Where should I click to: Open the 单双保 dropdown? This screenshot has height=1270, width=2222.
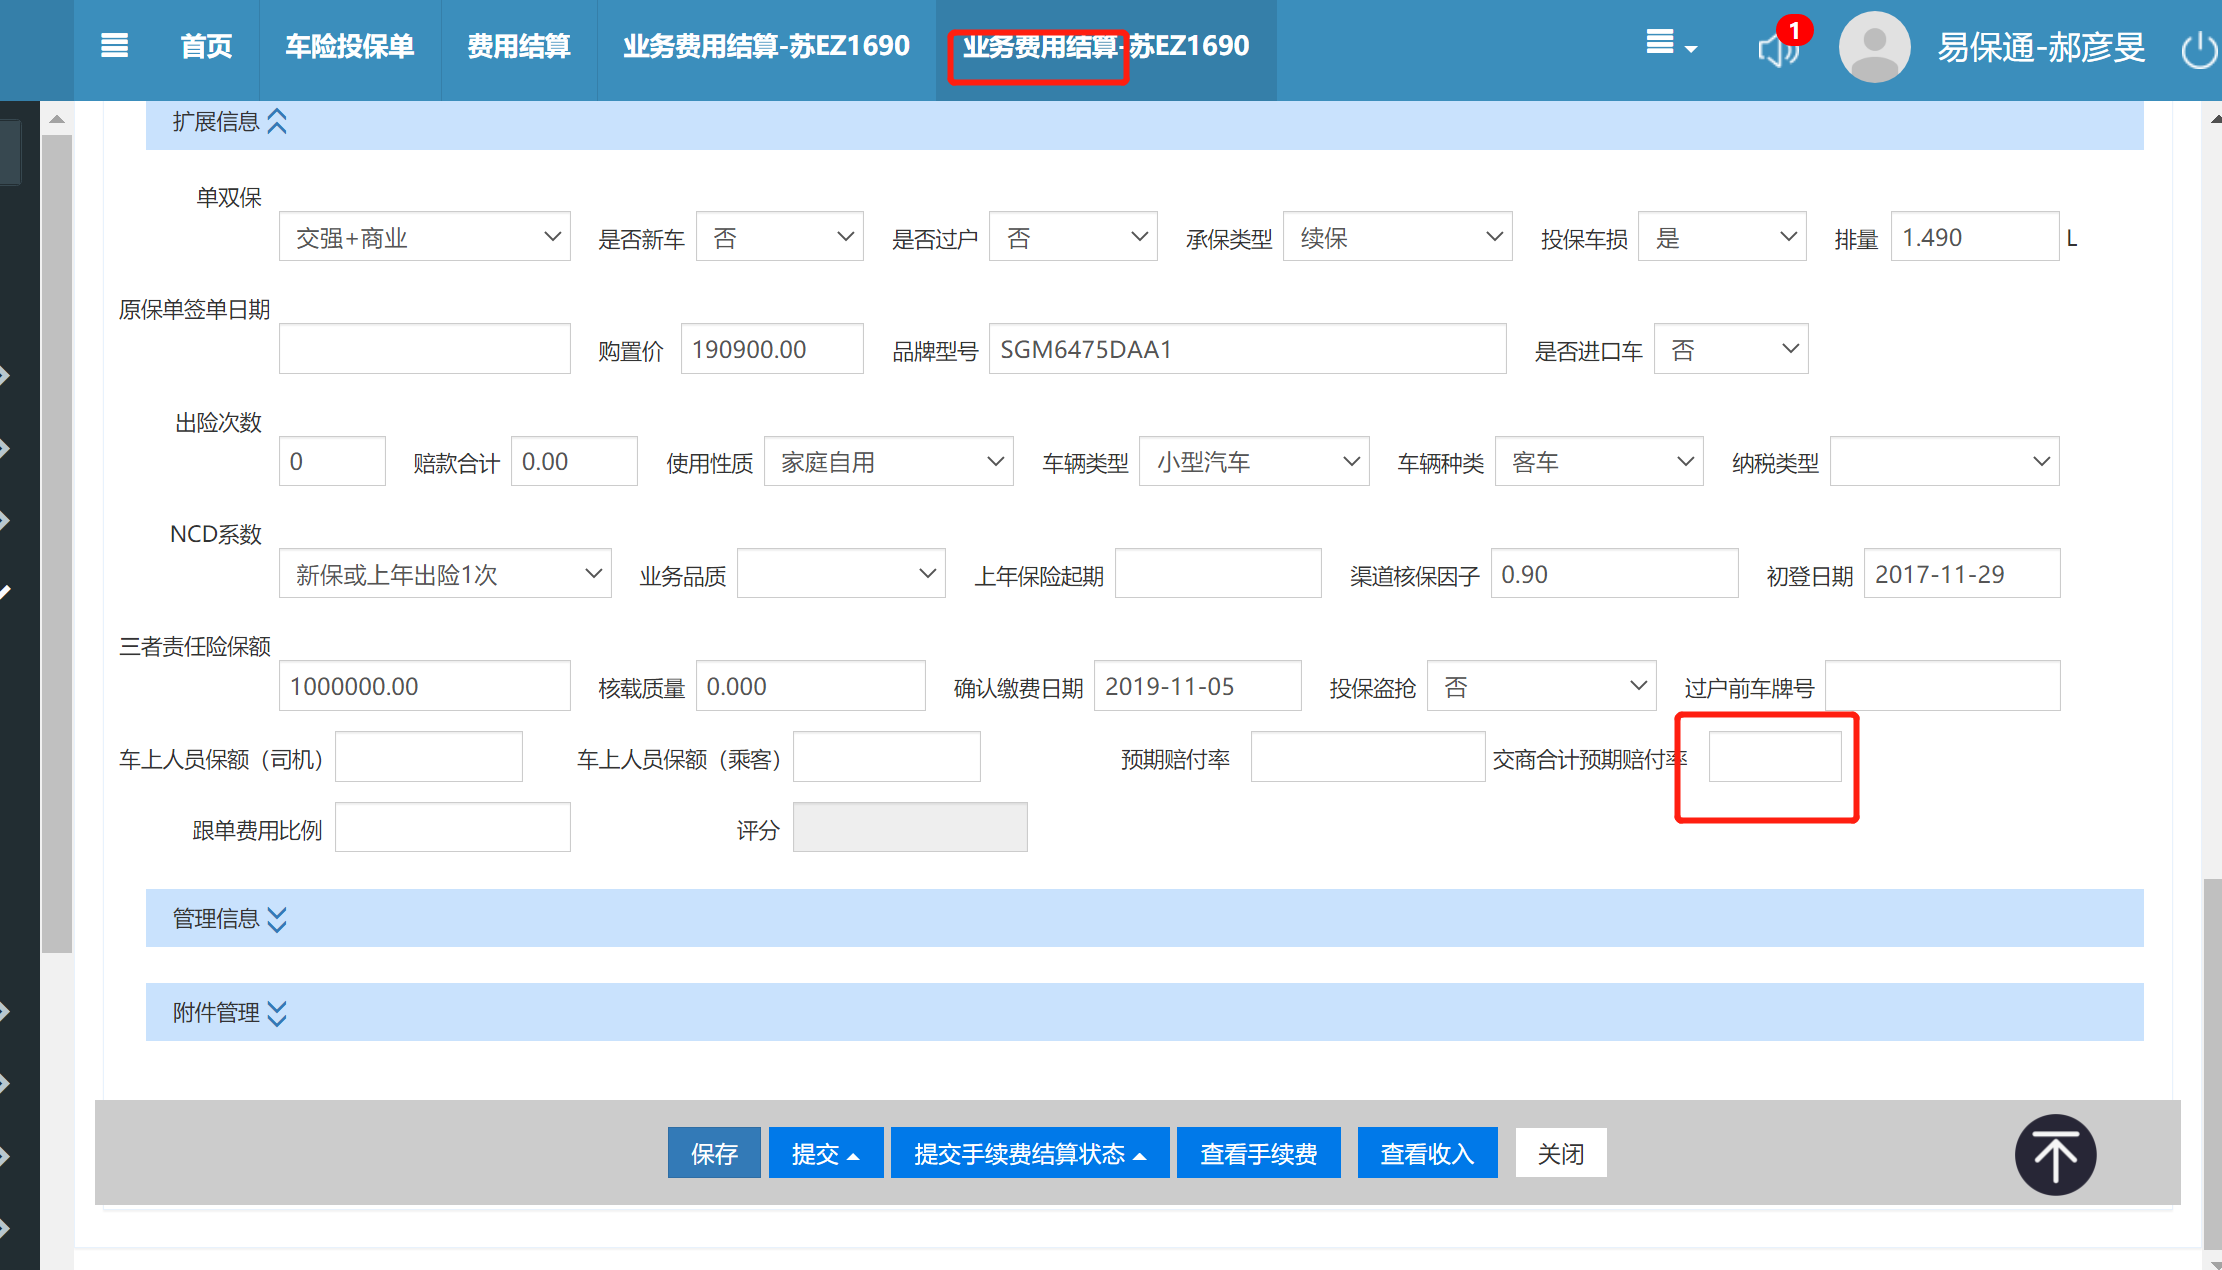[424, 237]
